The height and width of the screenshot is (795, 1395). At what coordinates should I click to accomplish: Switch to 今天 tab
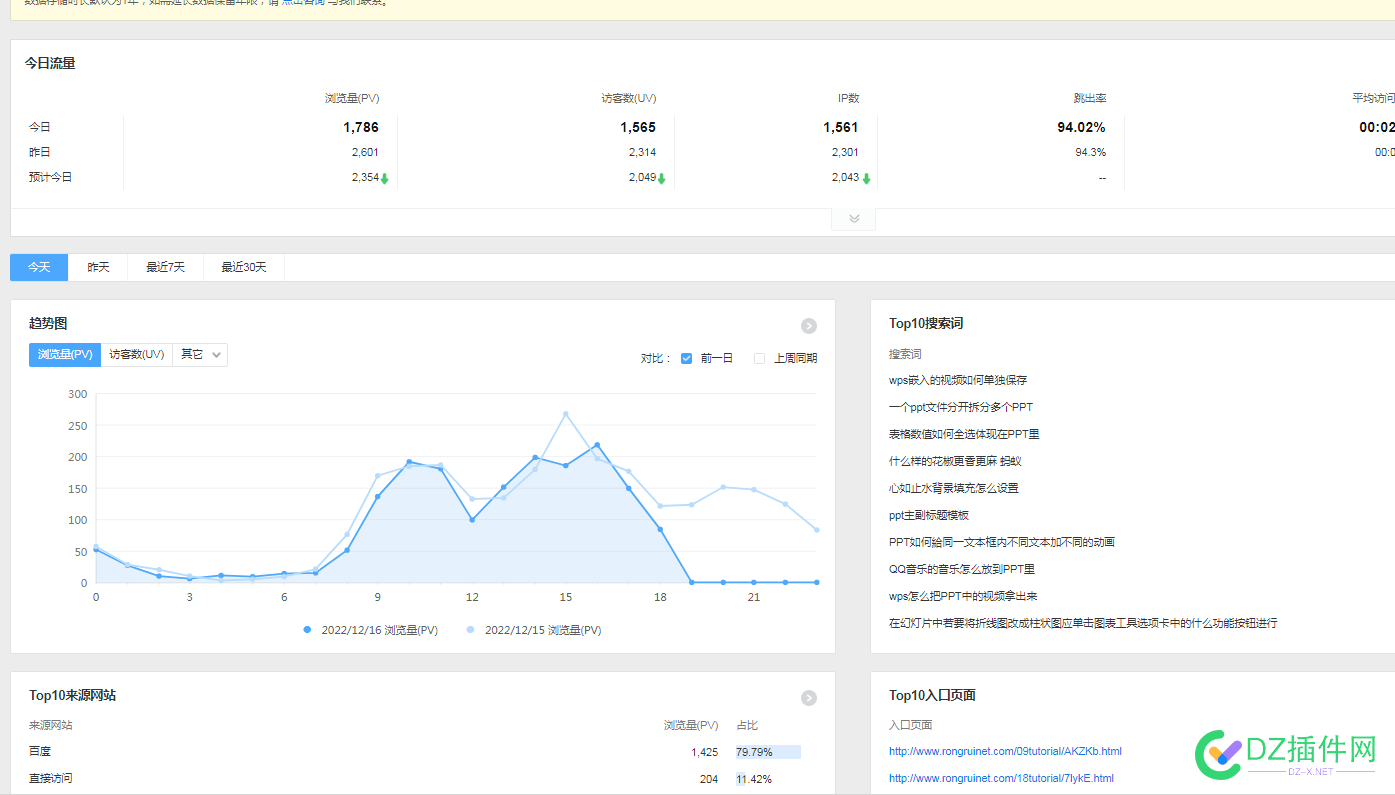click(x=39, y=267)
